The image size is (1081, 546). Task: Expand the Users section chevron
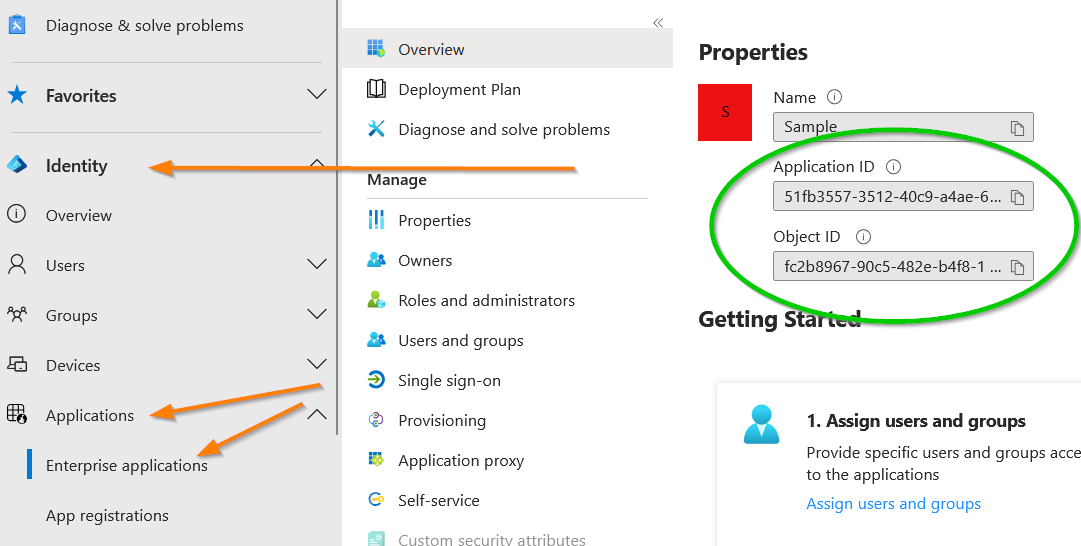[316, 264]
